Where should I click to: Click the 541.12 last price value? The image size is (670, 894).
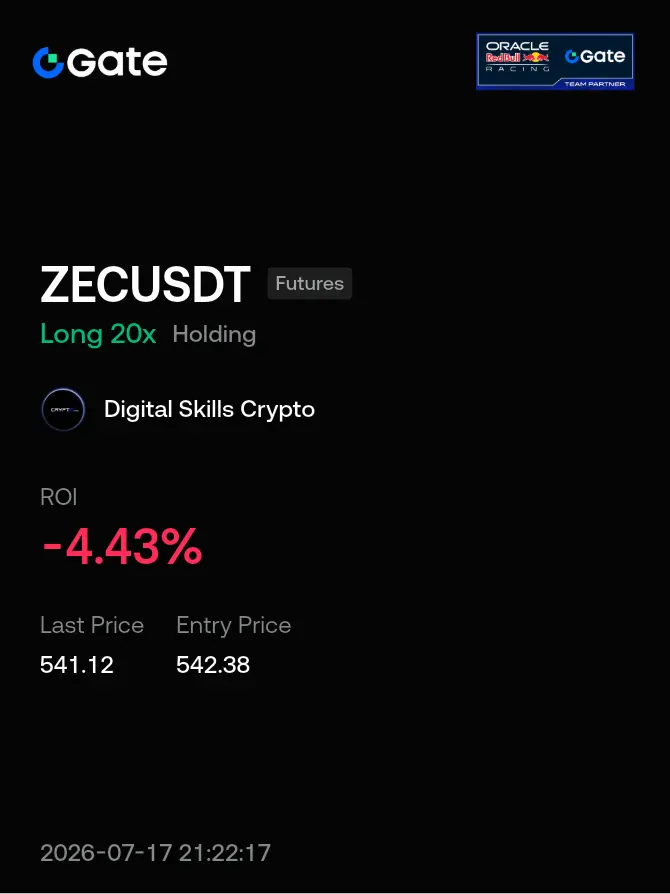77,665
